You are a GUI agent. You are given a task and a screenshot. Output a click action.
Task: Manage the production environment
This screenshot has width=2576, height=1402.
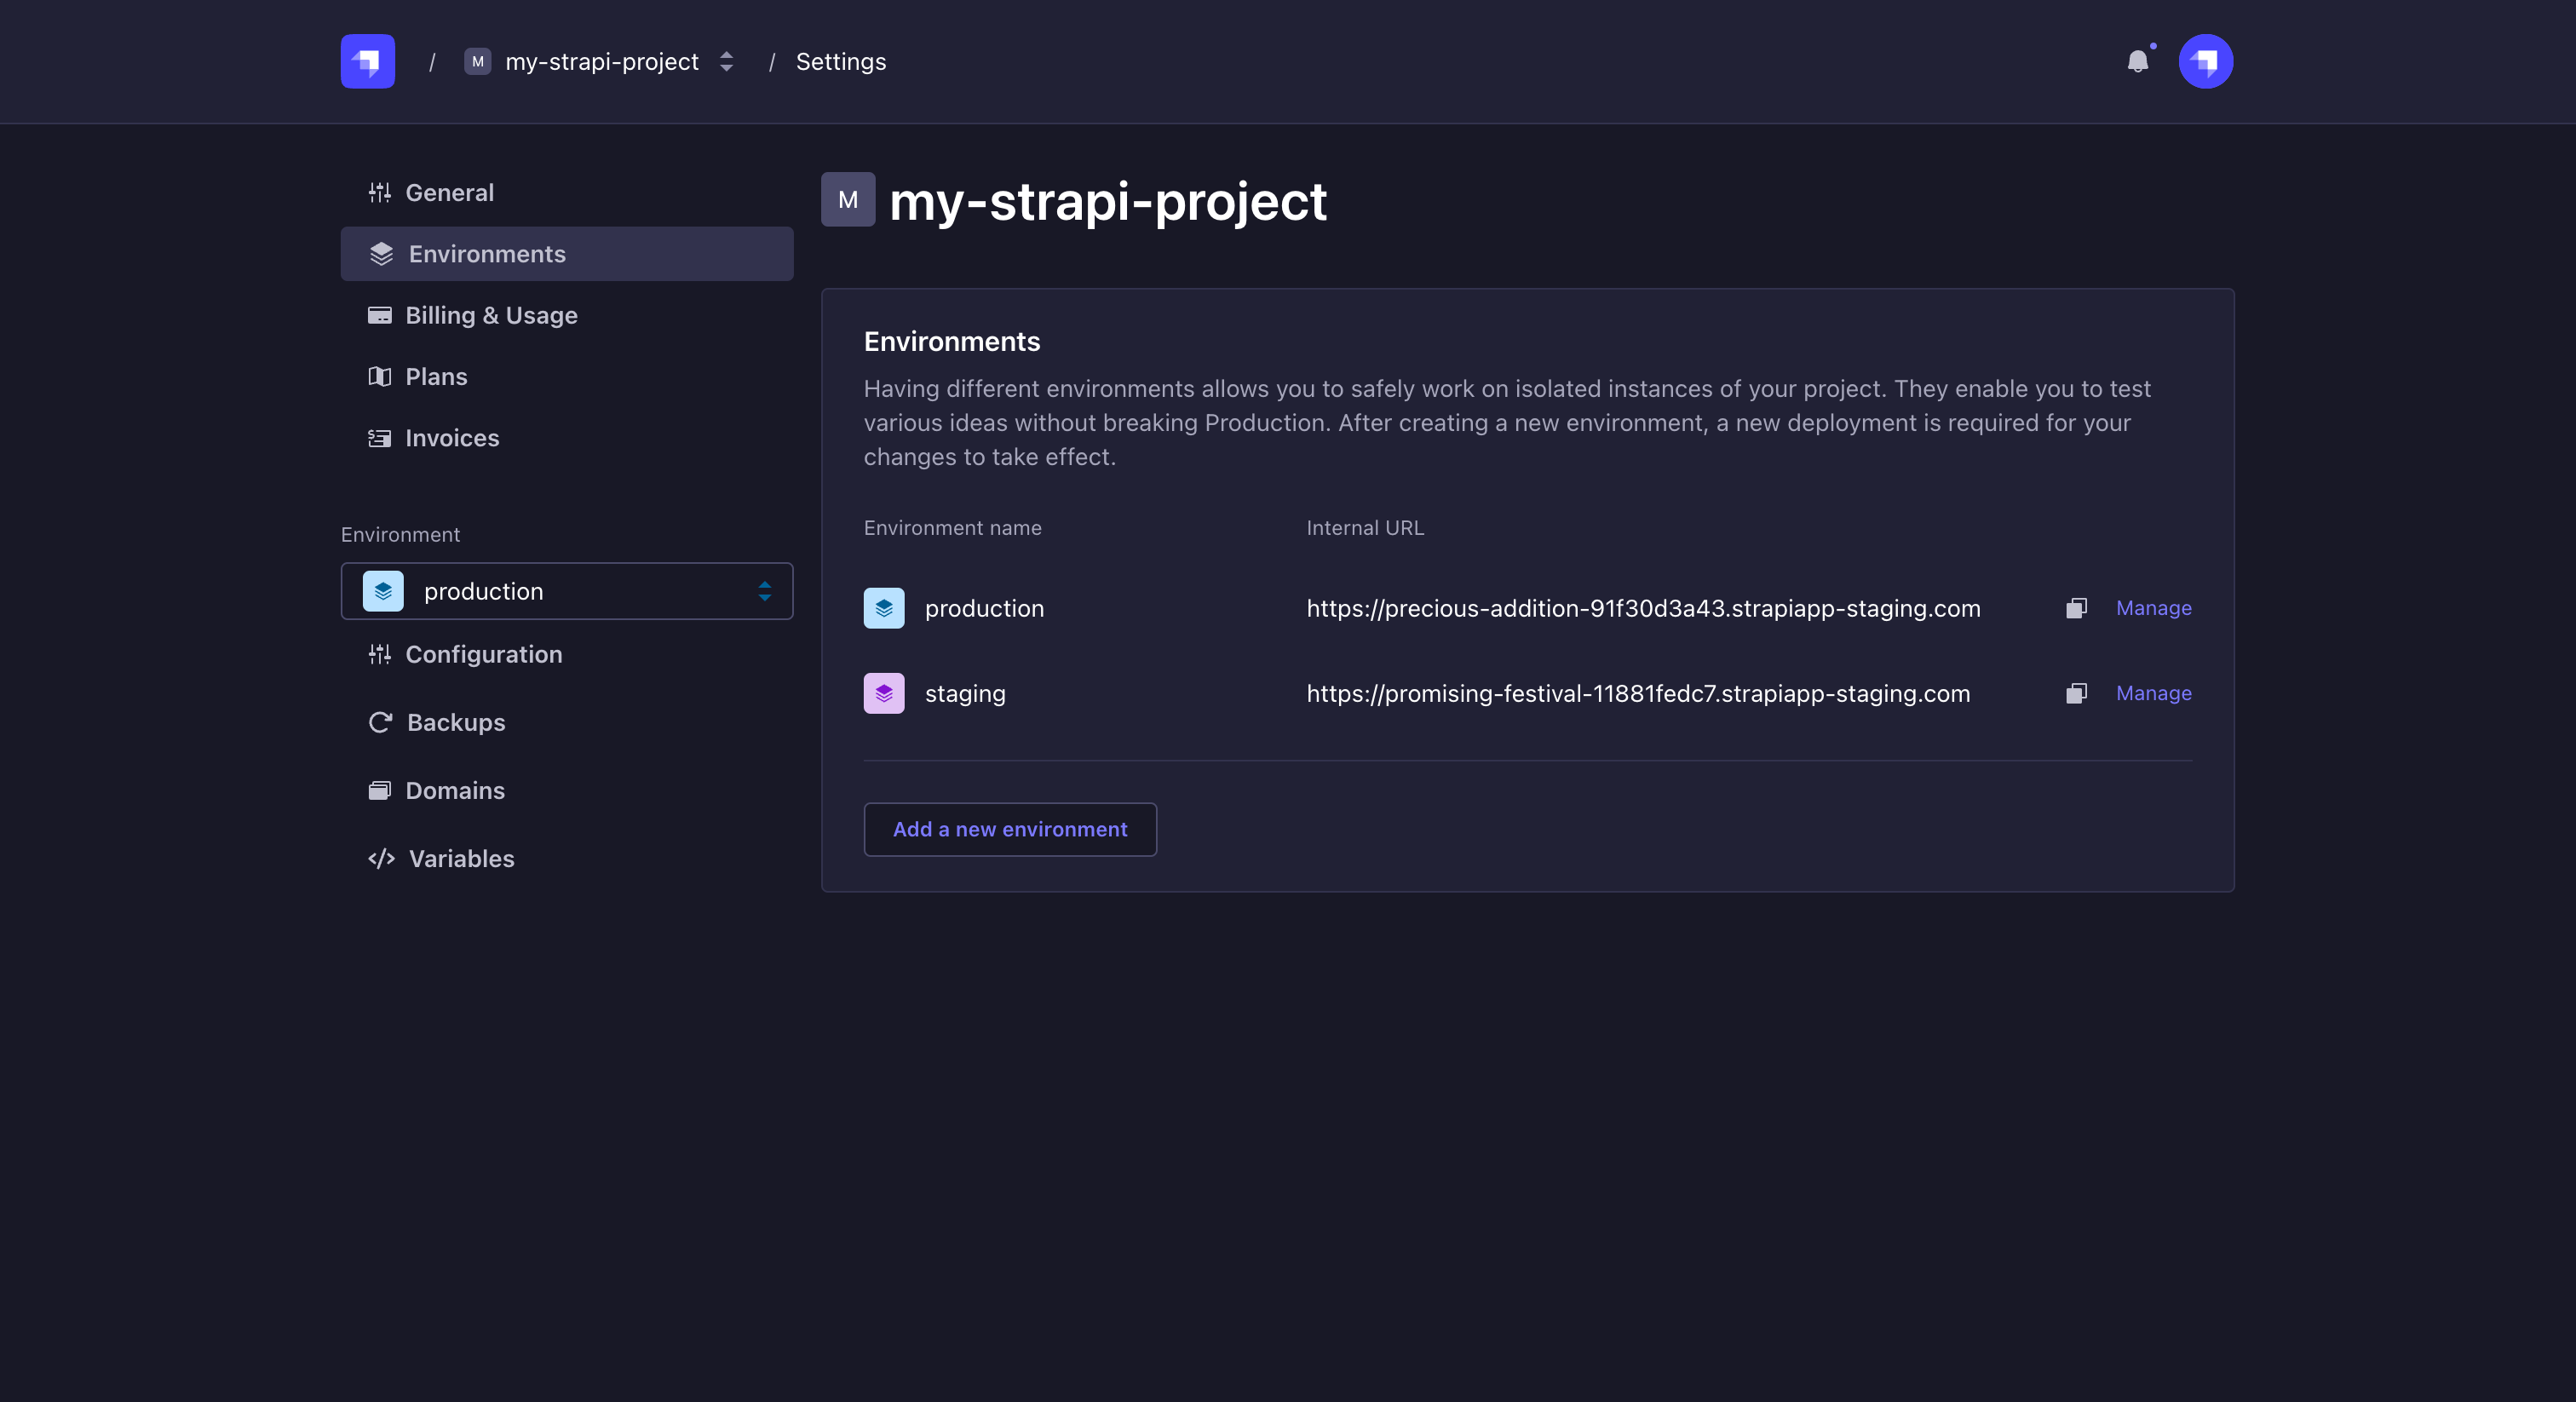point(2153,608)
